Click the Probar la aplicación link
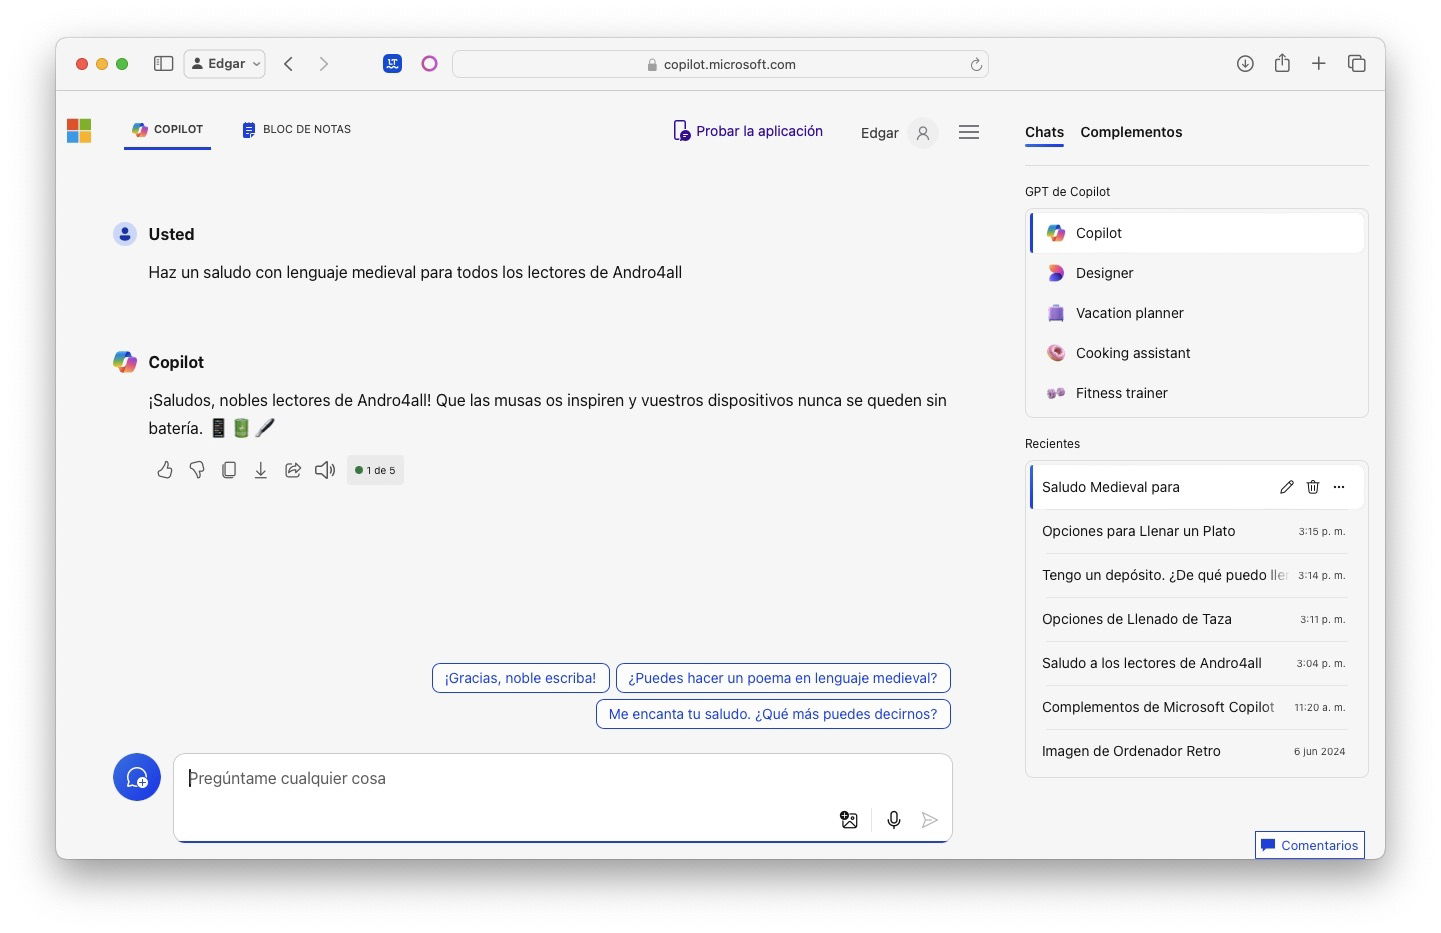The height and width of the screenshot is (933, 1441). pos(748,131)
